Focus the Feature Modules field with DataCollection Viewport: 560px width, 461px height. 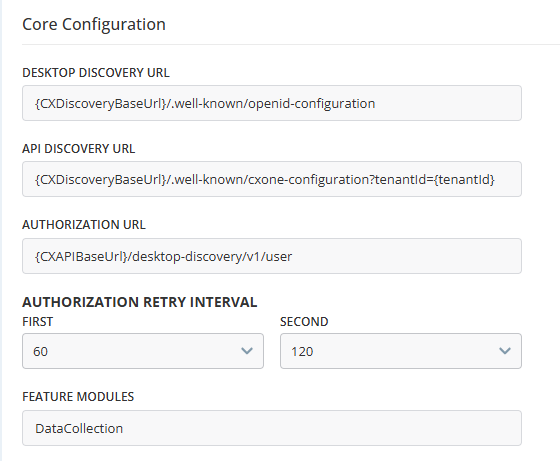point(272,428)
